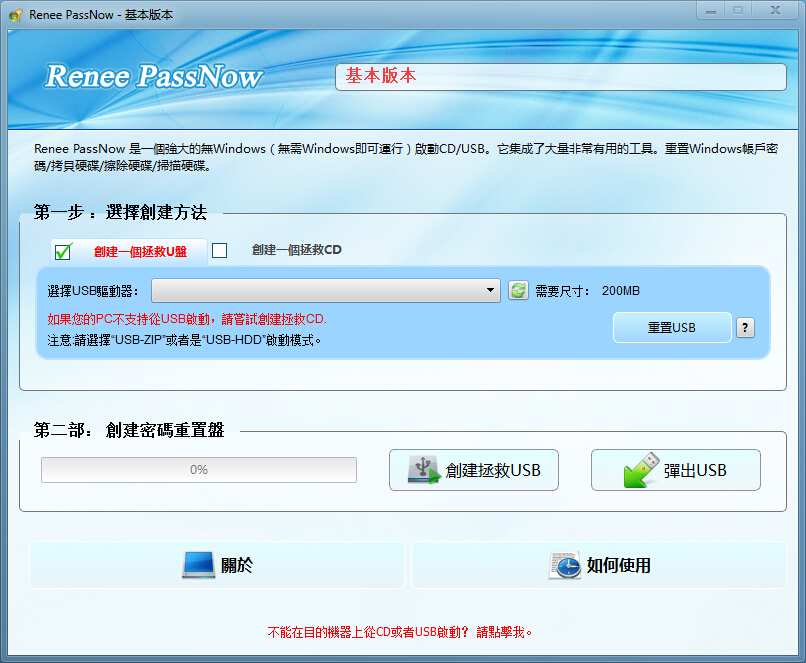
Task: Click the USB drive icon on 創建拯救USB
Action: point(424,469)
